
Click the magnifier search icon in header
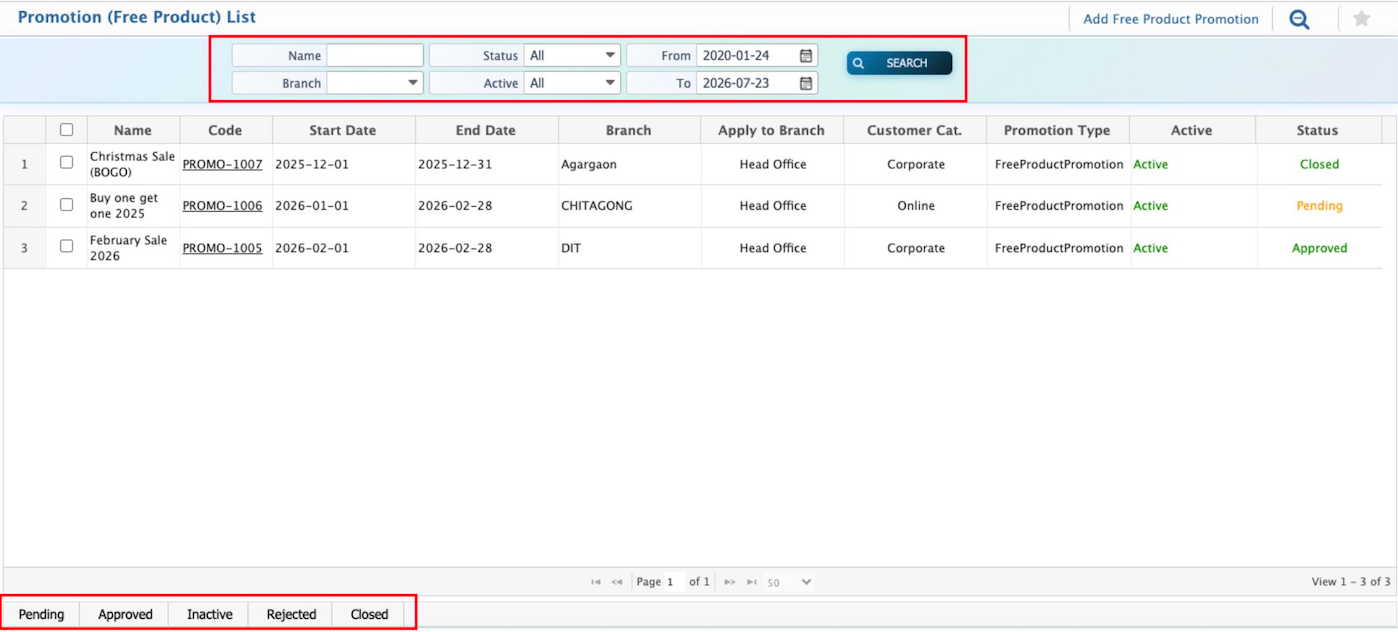(1299, 19)
